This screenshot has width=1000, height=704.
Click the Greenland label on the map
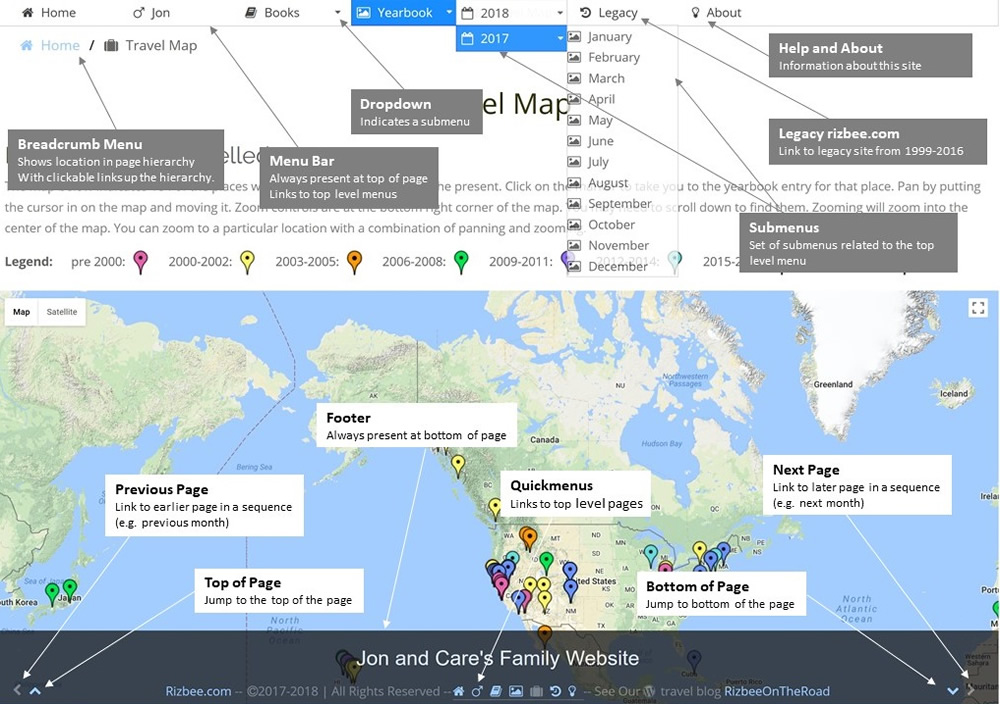(833, 385)
